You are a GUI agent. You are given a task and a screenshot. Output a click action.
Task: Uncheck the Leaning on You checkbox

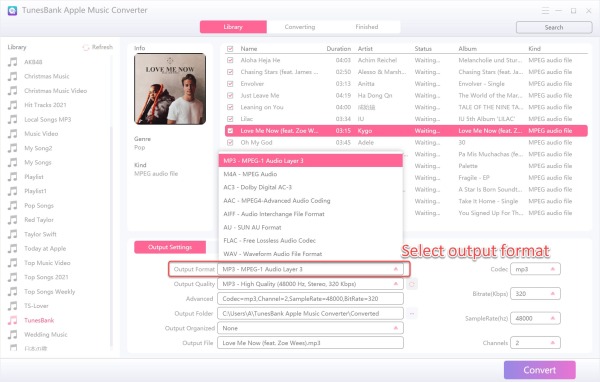pos(230,107)
